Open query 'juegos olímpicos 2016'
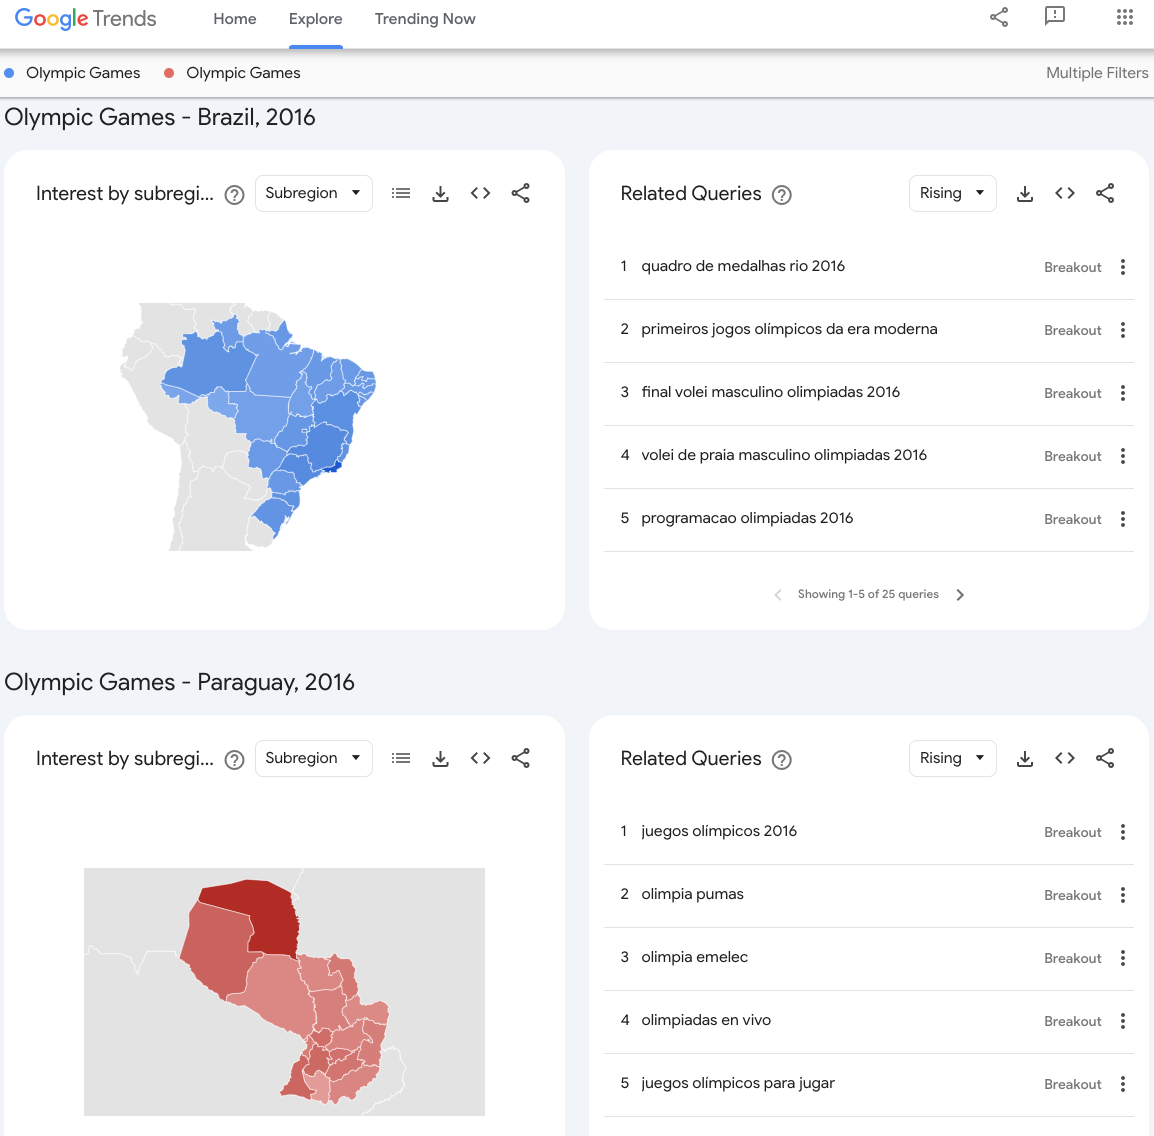Screen dimensions: 1154x1136 (719, 831)
